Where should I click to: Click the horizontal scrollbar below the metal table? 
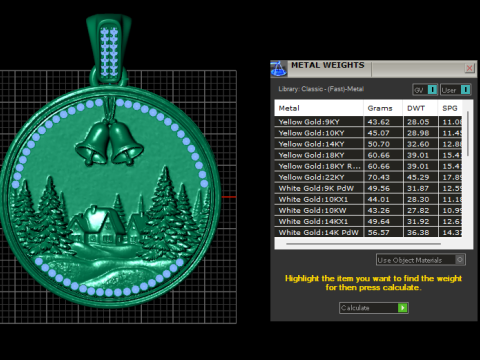point(363,244)
